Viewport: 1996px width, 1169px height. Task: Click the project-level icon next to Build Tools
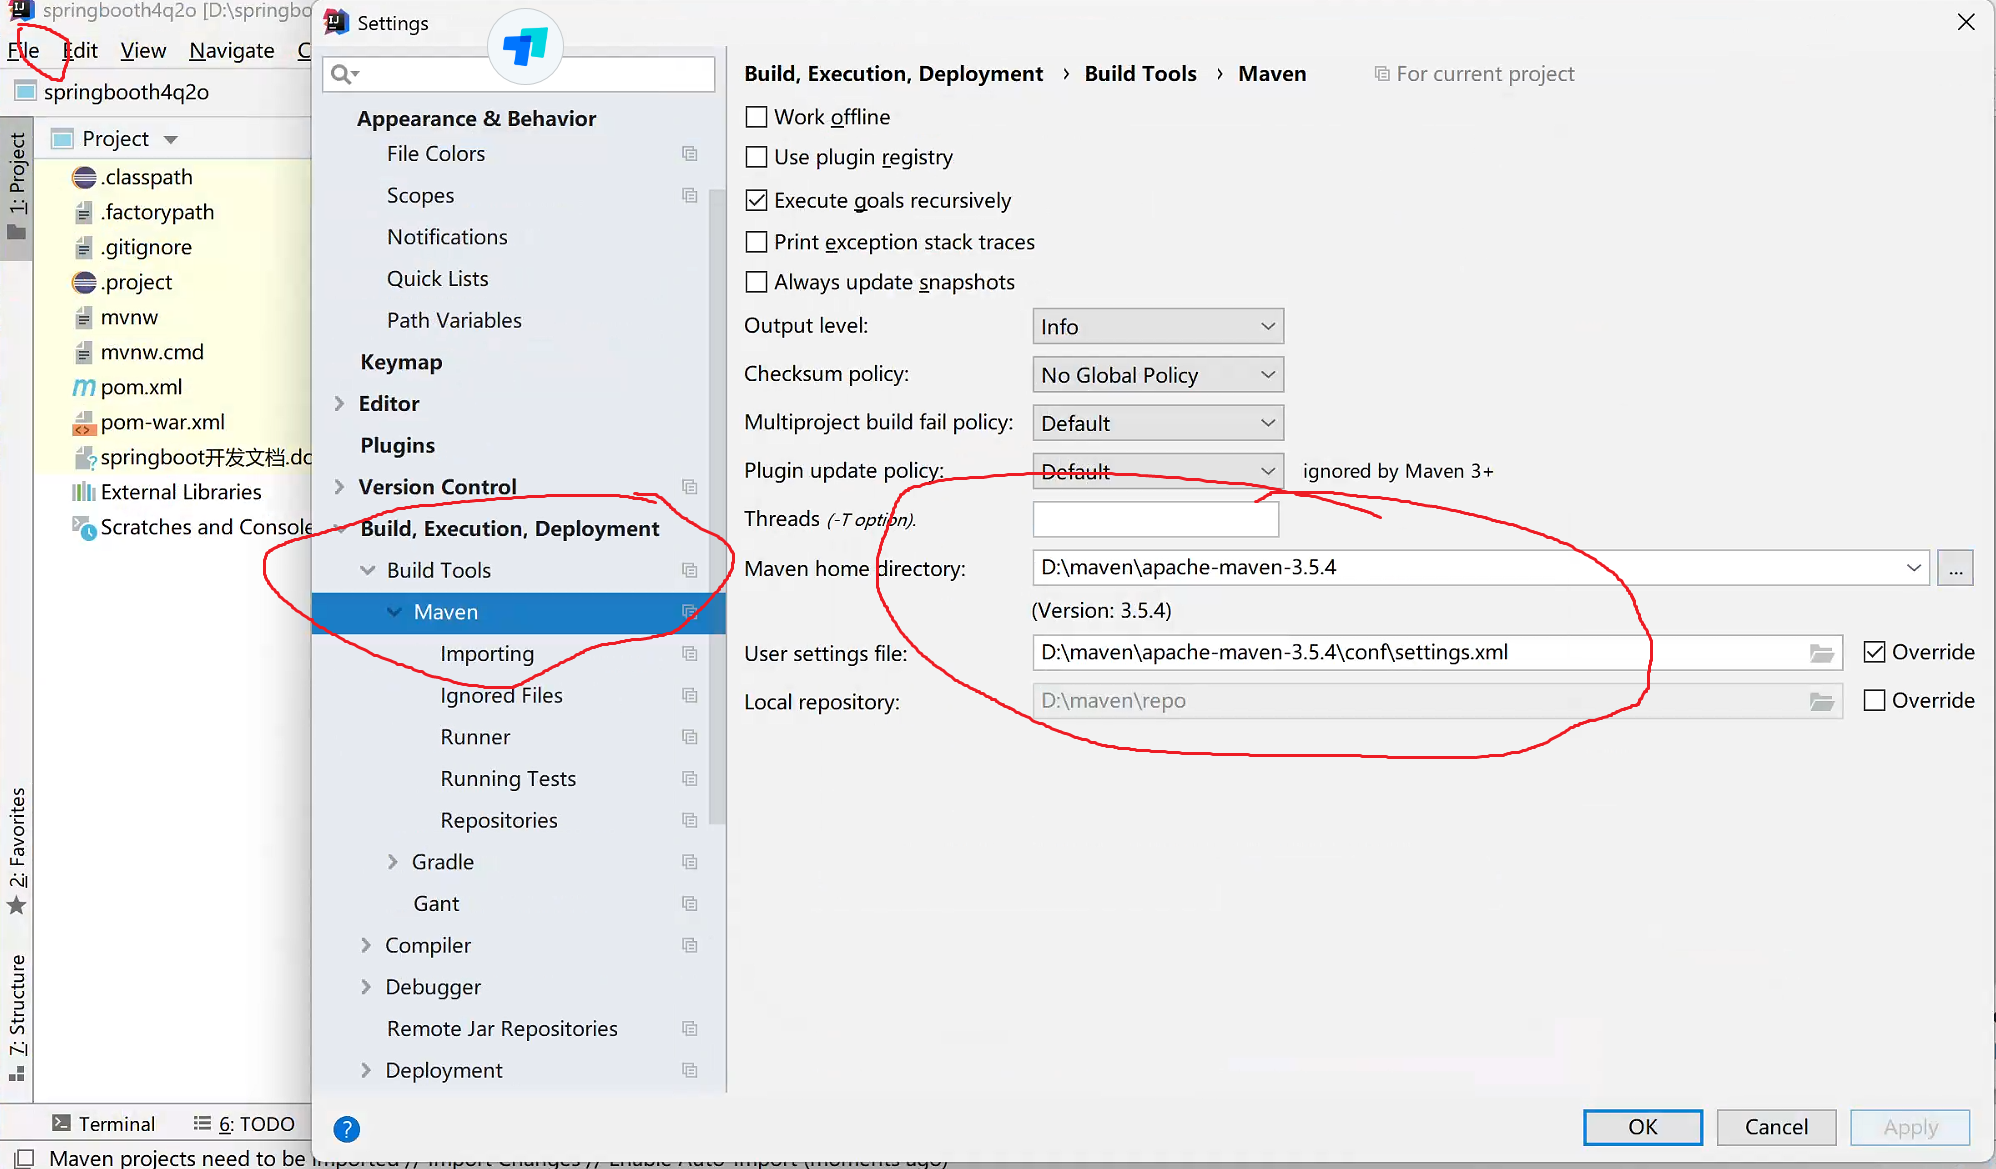690,570
